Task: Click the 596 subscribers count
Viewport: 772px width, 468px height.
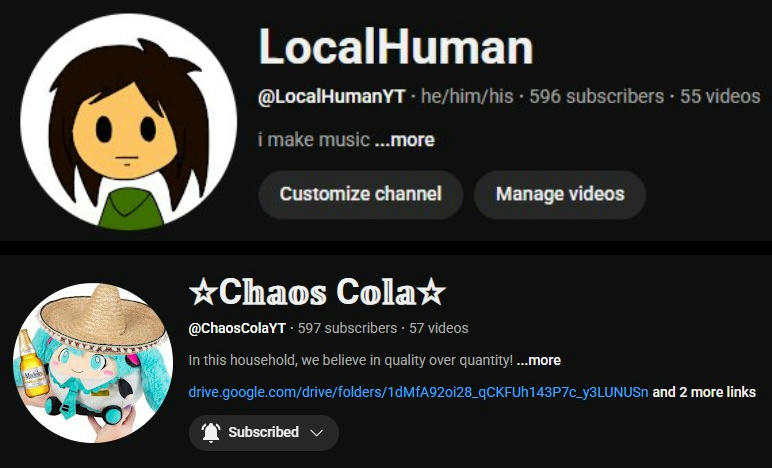Action: point(597,96)
